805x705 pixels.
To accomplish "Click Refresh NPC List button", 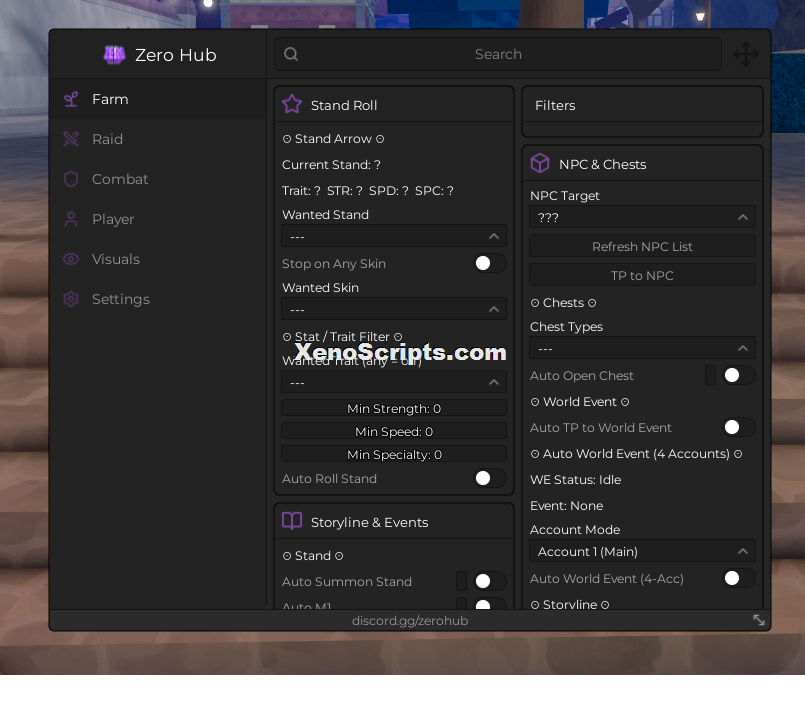I will click(642, 246).
